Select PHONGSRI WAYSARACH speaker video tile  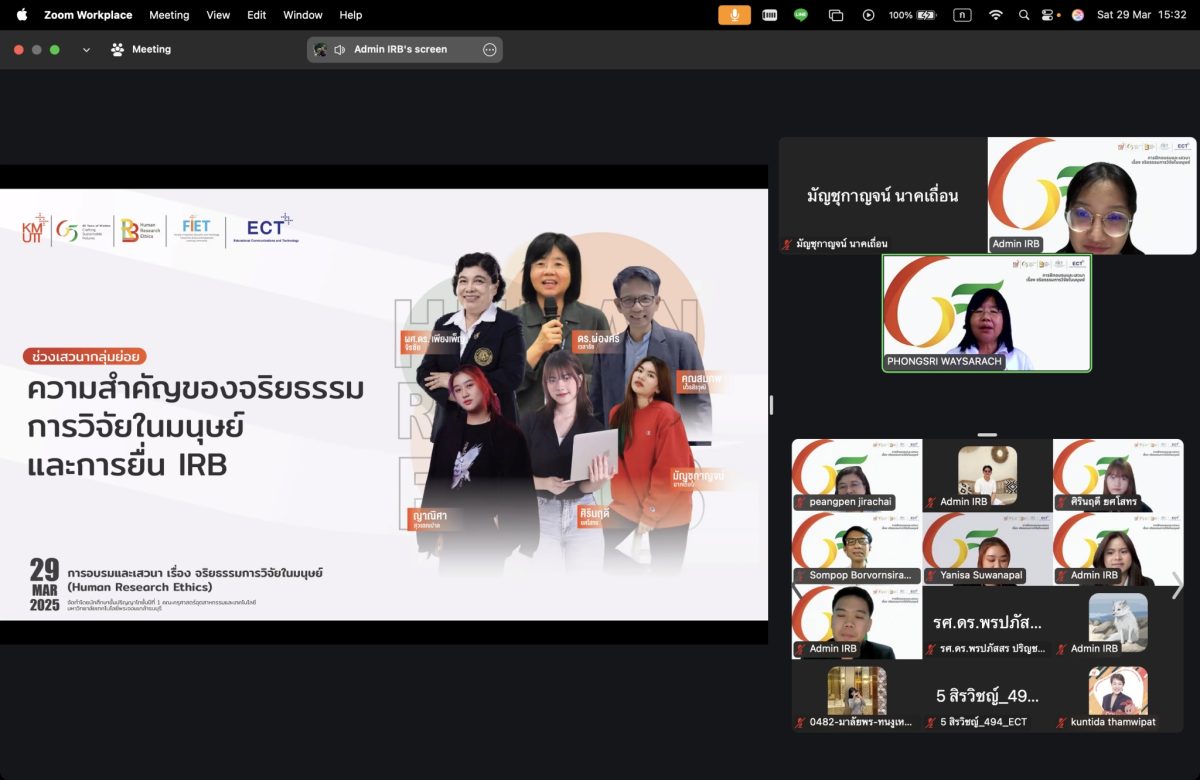coord(987,313)
